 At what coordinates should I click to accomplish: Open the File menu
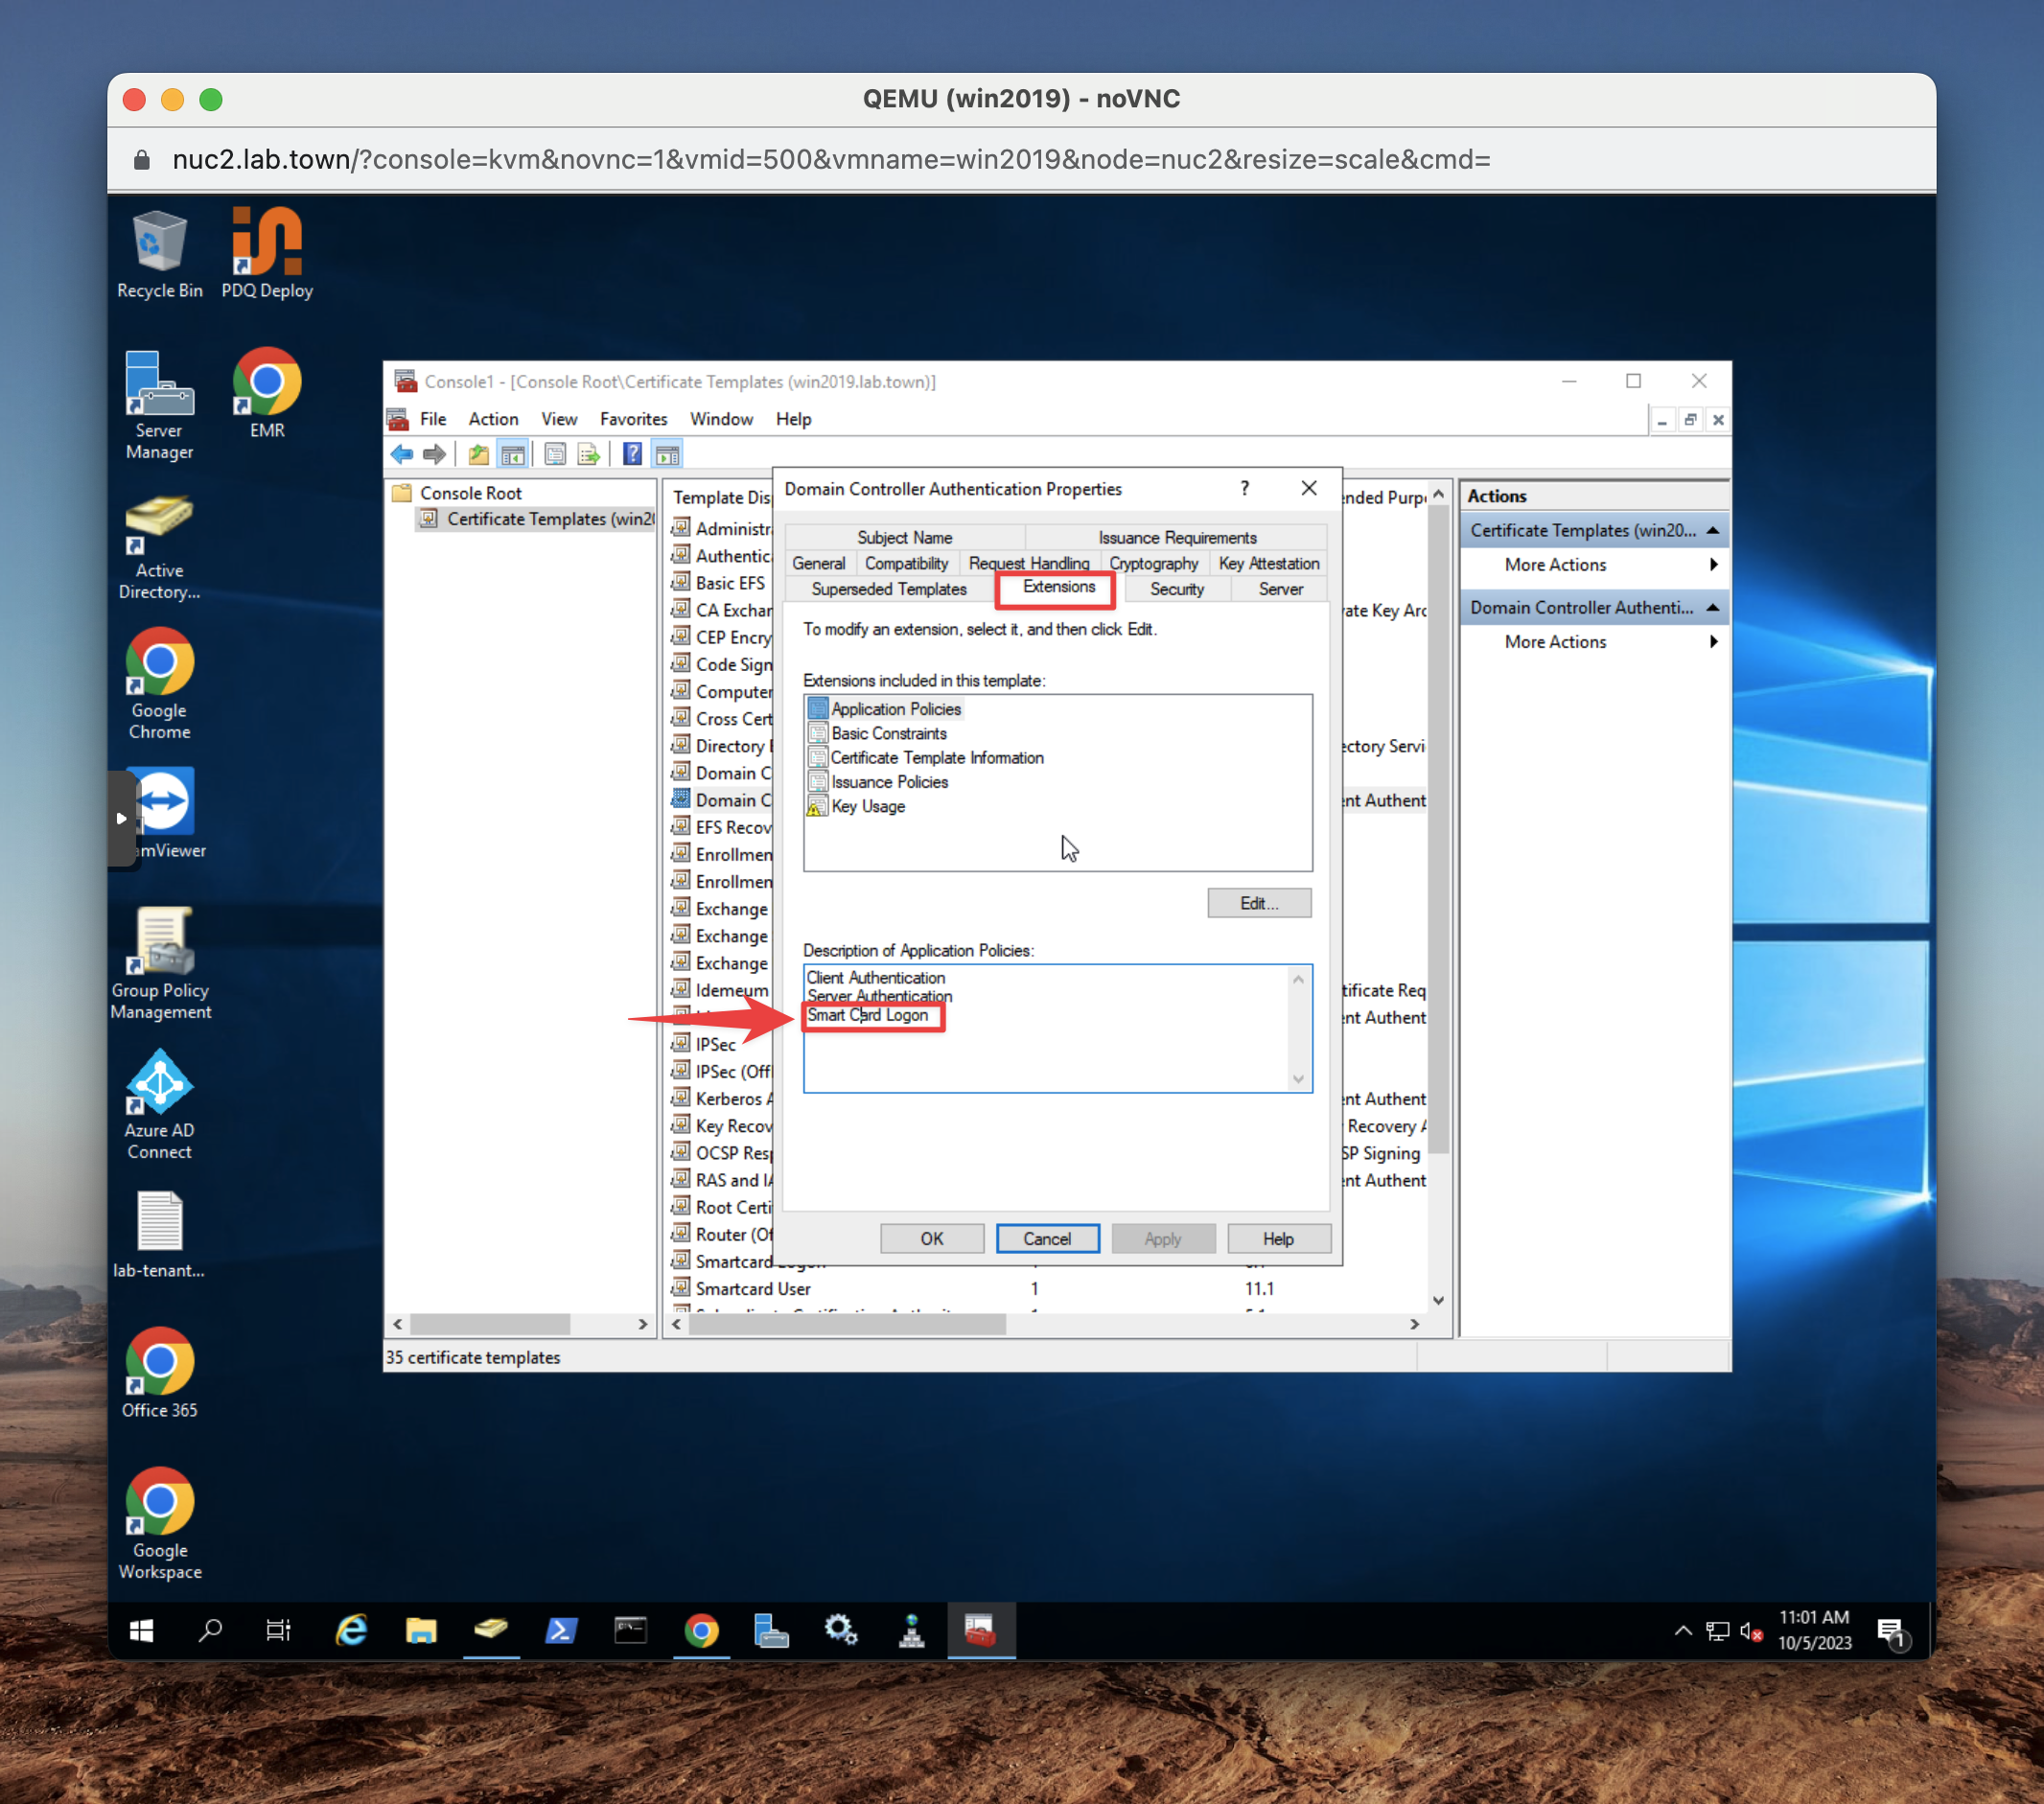pos(433,419)
